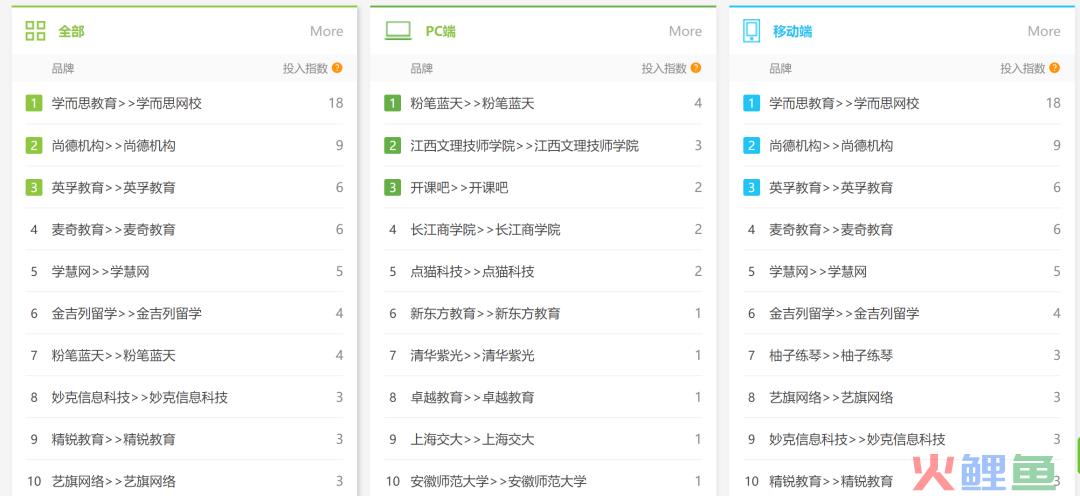Select the 移动端 panel title
This screenshot has width=1080, height=496.
pos(792,31)
